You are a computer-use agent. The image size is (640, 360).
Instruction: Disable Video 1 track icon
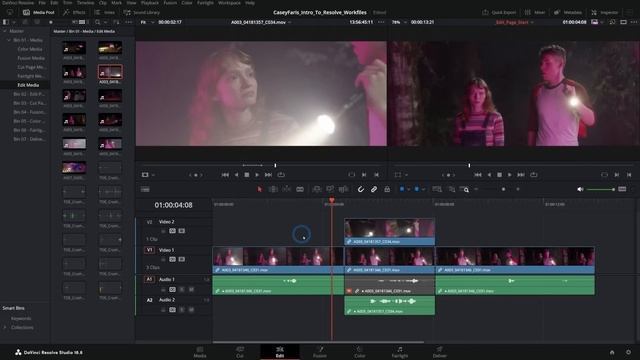(182, 259)
